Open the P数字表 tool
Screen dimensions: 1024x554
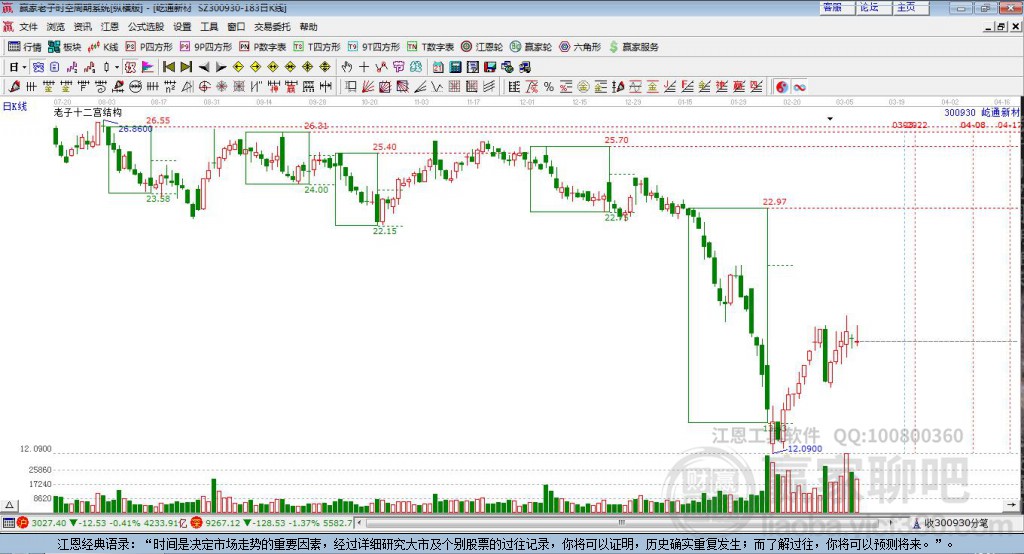(263, 47)
